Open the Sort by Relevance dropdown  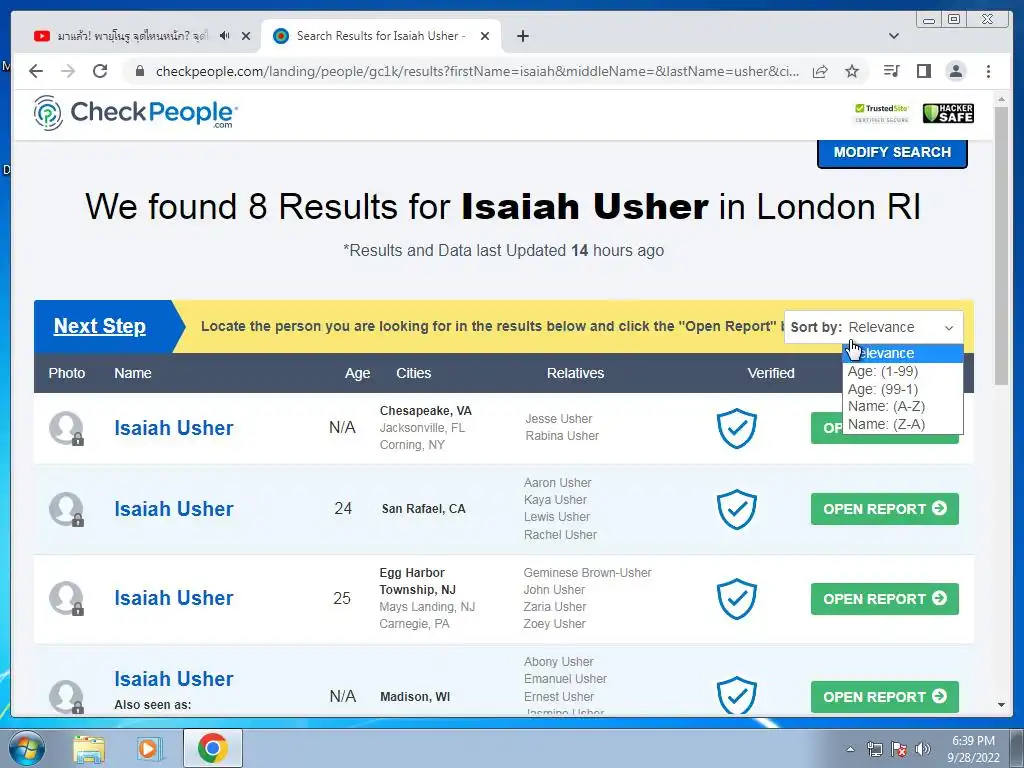(x=873, y=327)
